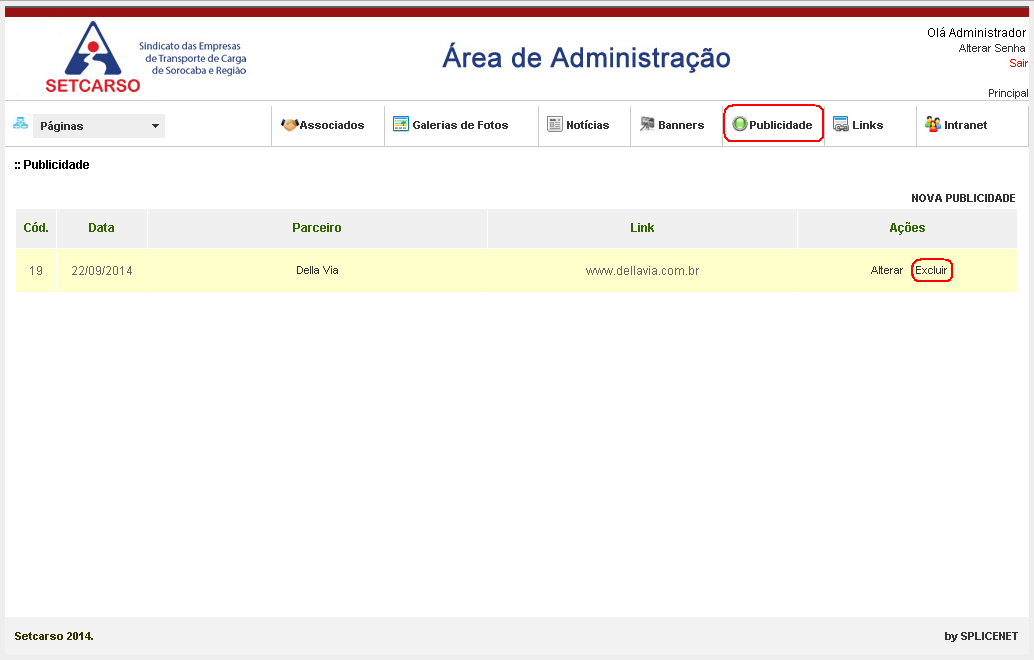Viewport: 1034px width, 660px height.
Task: Click the :: Publicidade page heading
Action: [x=52, y=165]
